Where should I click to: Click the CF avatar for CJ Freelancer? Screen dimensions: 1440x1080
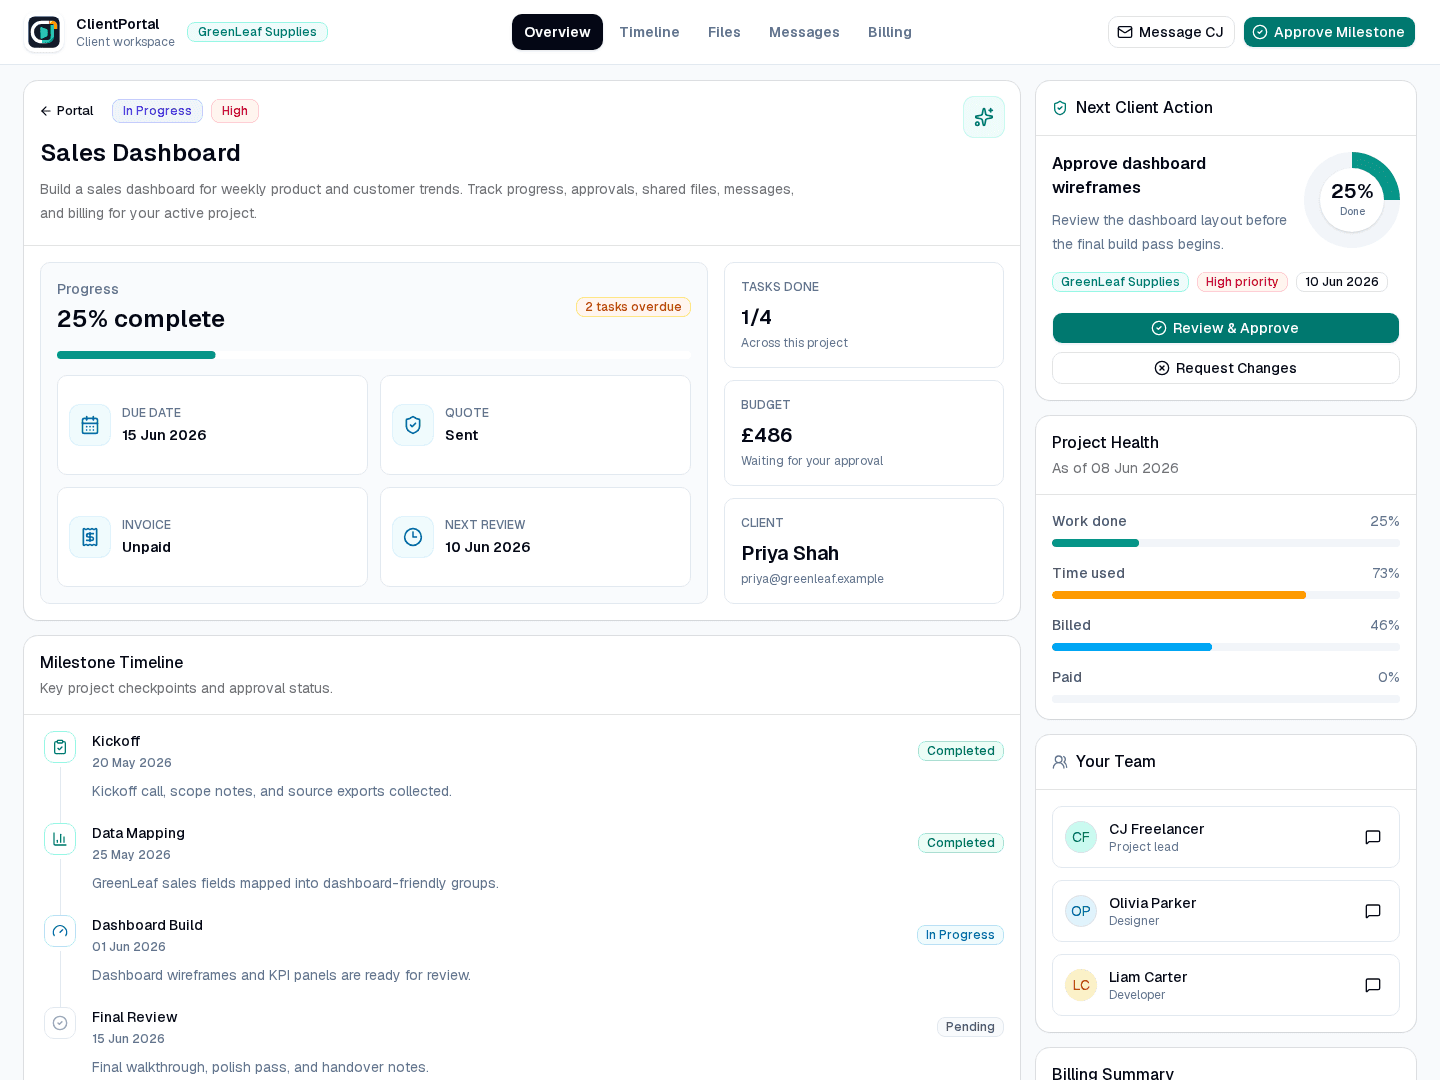click(x=1081, y=837)
